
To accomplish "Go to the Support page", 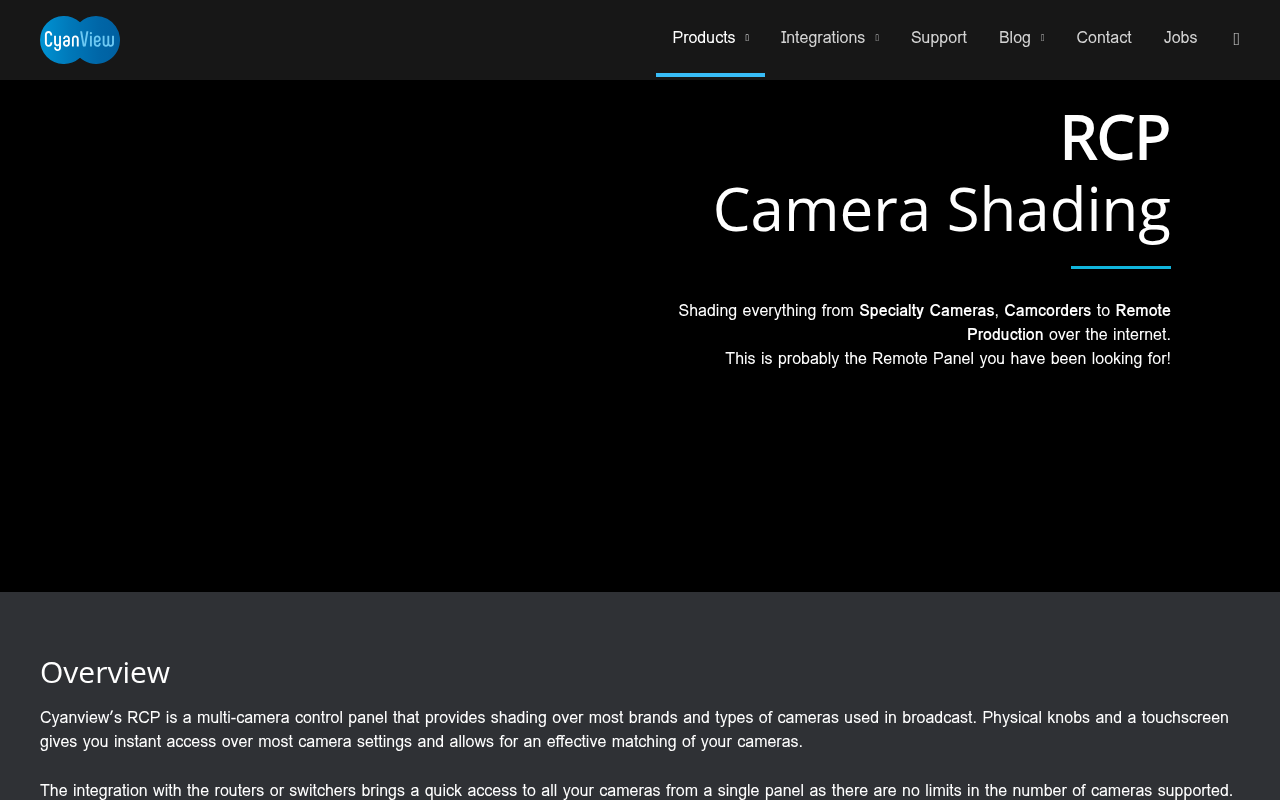I will [x=939, y=38].
